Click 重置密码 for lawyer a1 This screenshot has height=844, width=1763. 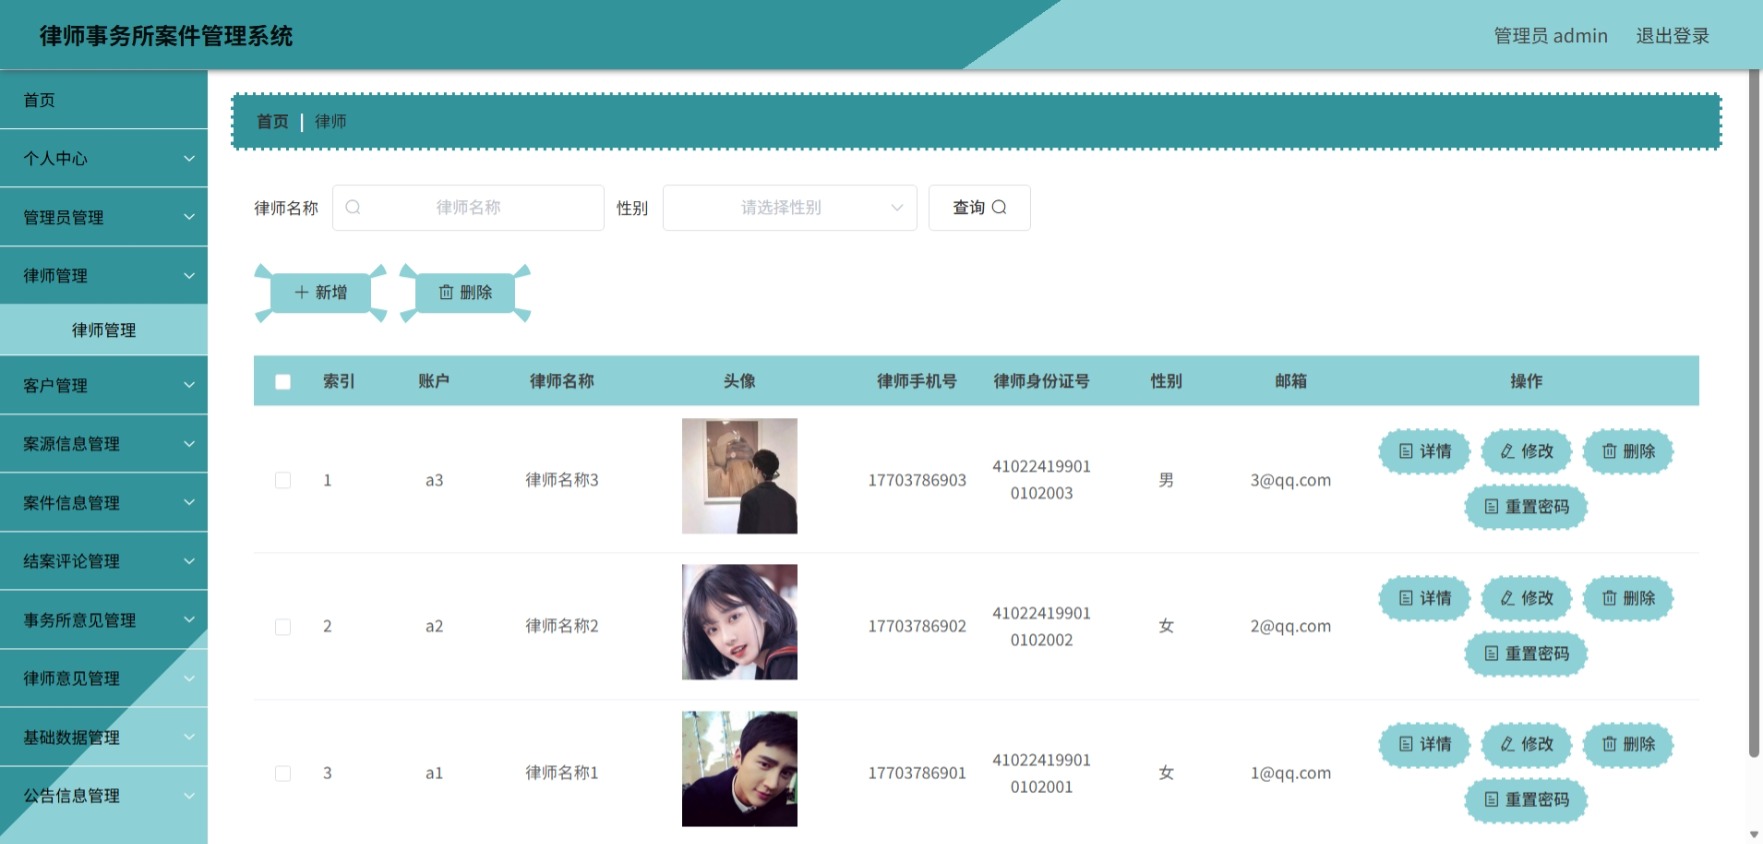[x=1526, y=800]
